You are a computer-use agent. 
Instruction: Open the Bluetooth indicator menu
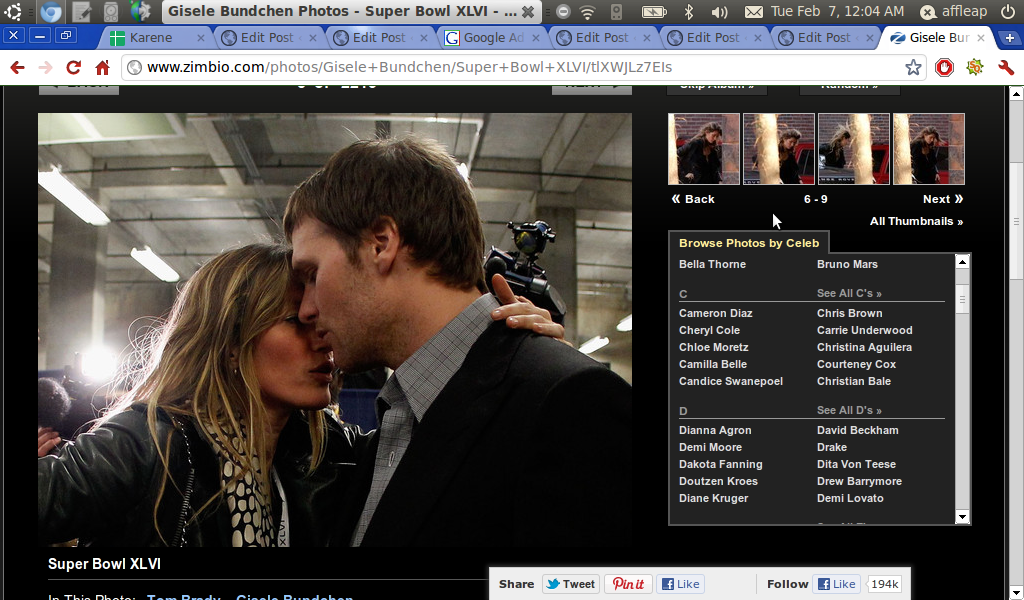coord(688,12)
